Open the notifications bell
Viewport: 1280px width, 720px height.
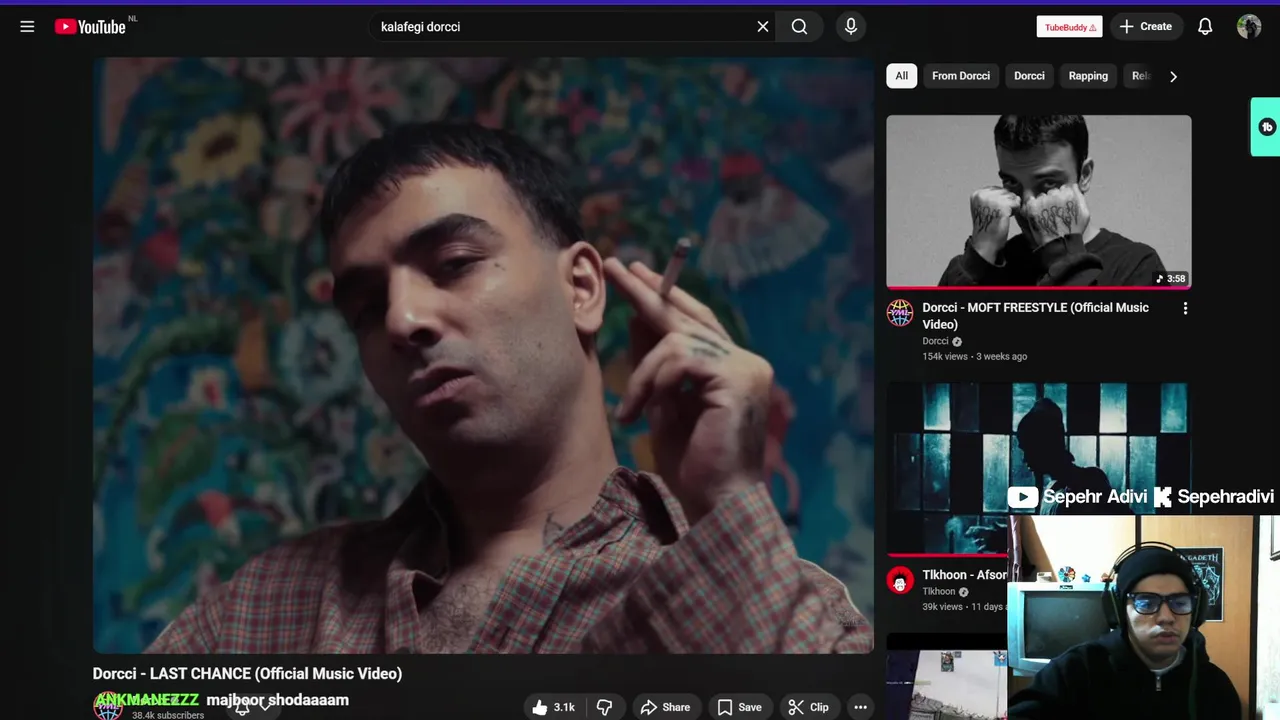coord(1205,27)
